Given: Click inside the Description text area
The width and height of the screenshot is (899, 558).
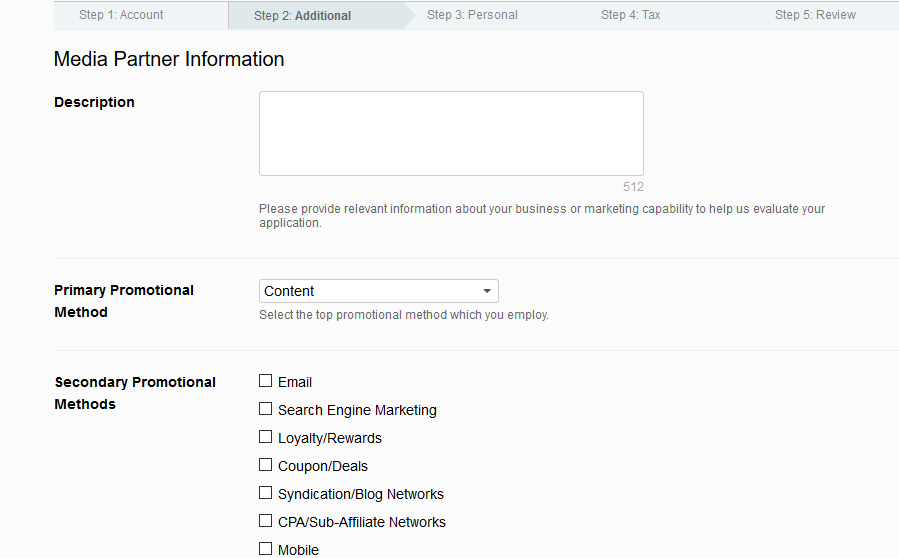Looking at the screenshot, I should 451,133.
